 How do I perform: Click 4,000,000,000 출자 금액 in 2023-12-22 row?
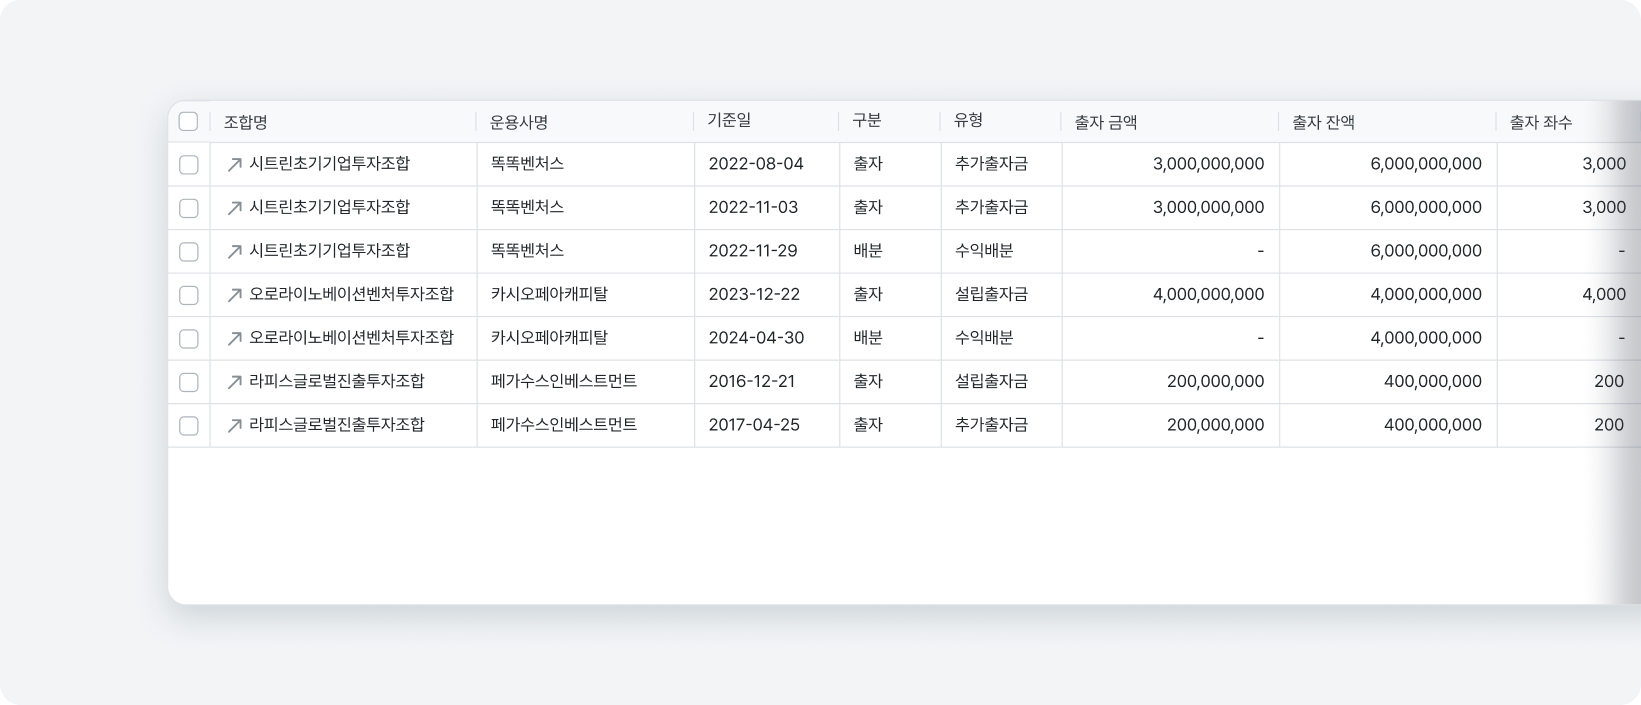(x=1208, y=294)
